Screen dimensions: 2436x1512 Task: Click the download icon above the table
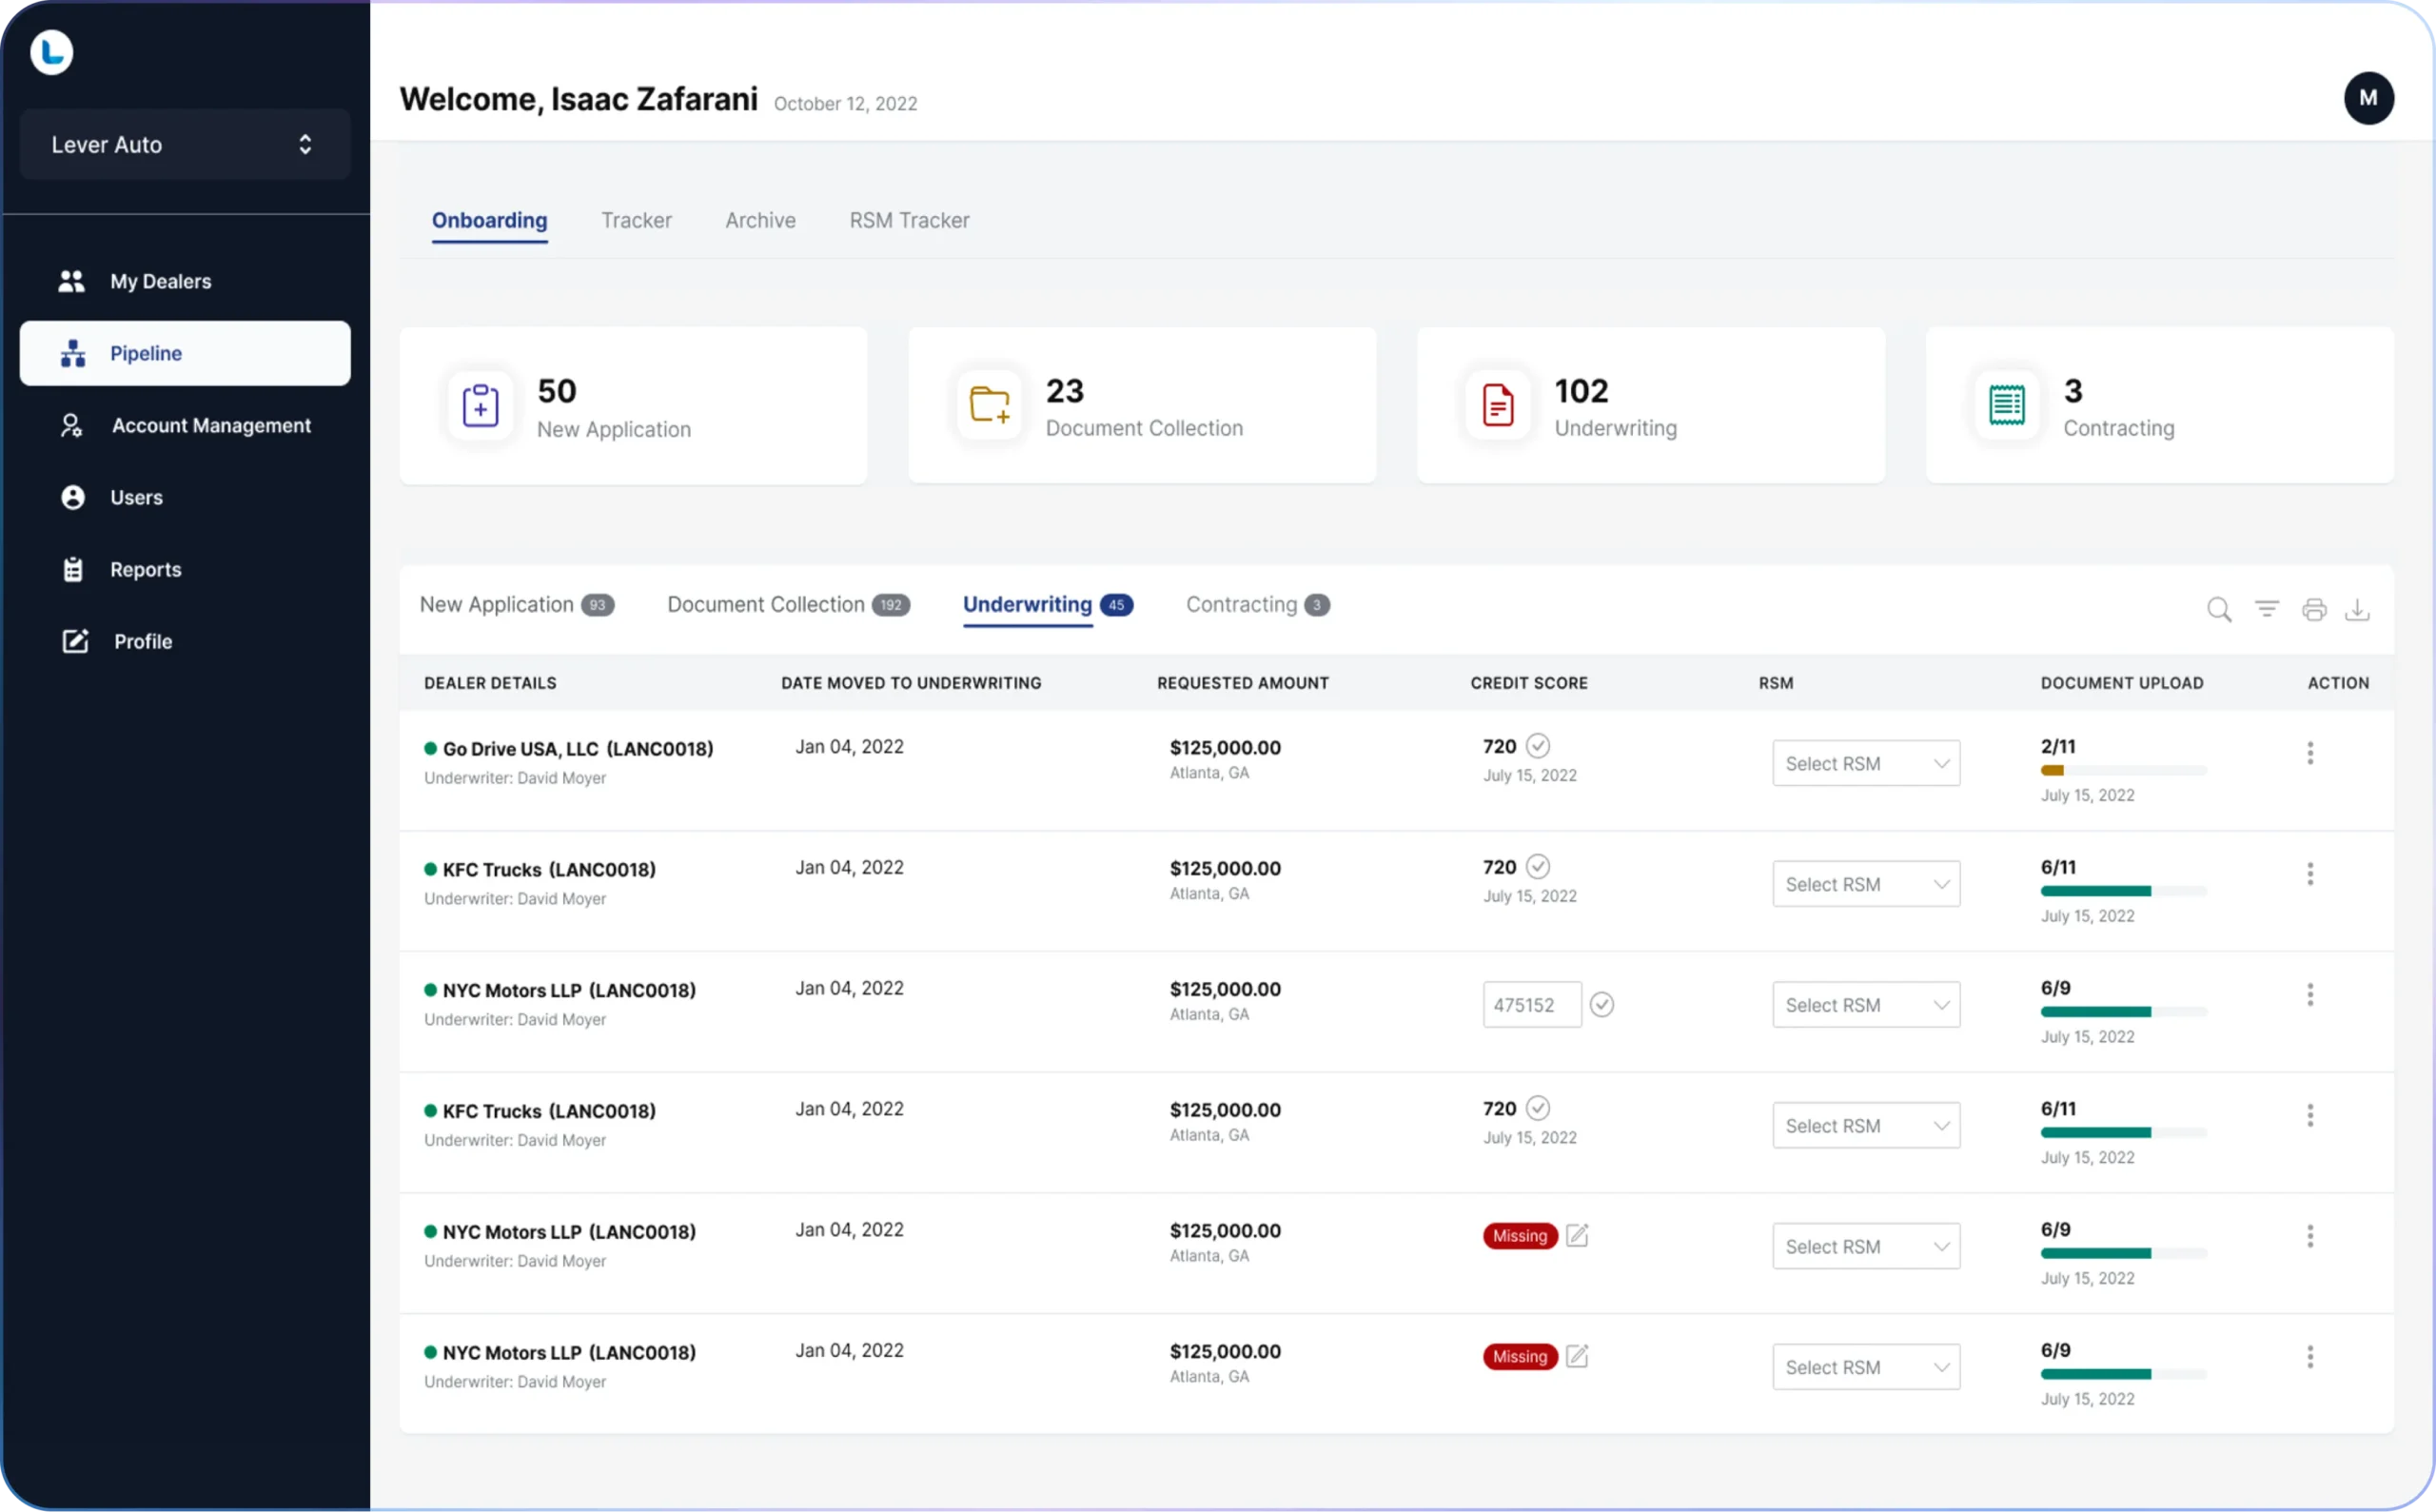tap(2357, 609)
